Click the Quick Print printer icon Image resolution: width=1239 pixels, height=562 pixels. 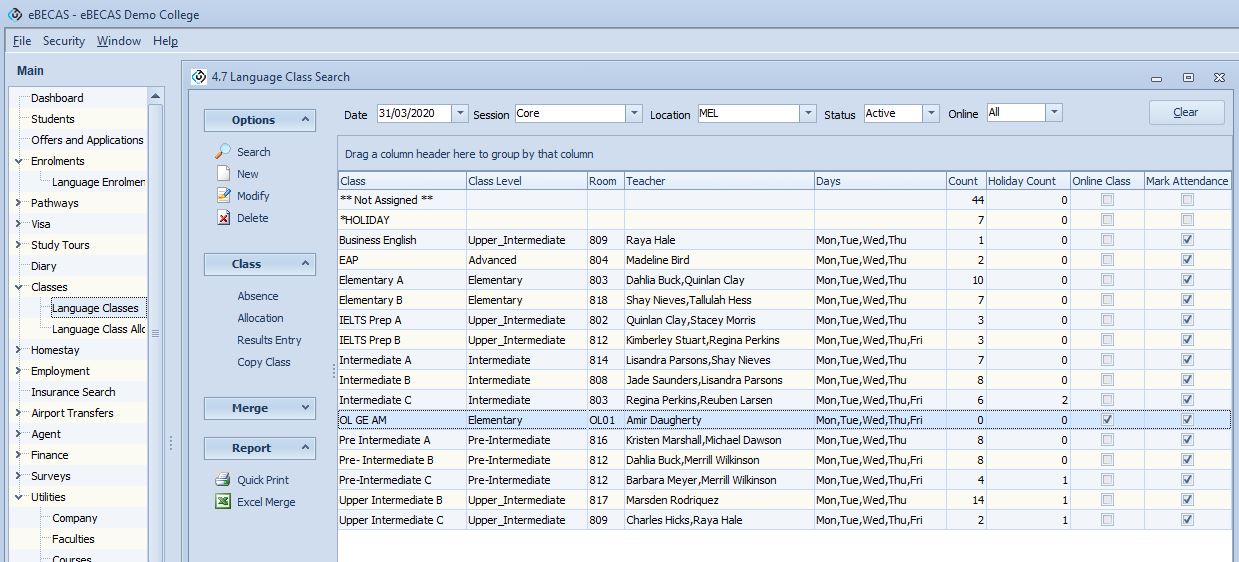(x=223, y=480)
